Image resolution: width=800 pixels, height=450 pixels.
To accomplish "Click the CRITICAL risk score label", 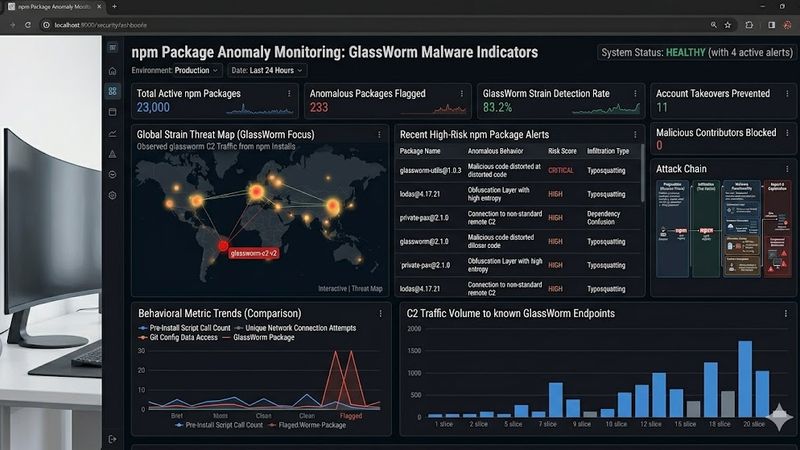I will [x=561, y=170].
